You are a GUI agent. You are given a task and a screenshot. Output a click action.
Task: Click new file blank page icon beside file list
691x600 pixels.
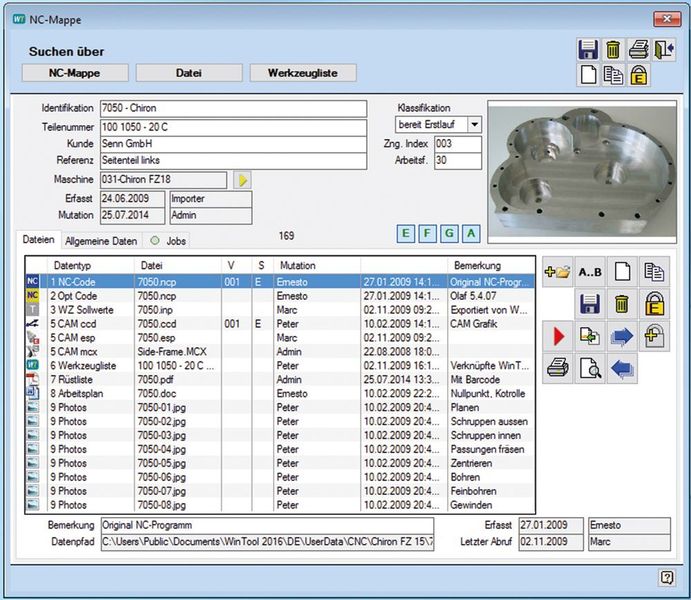622,272
